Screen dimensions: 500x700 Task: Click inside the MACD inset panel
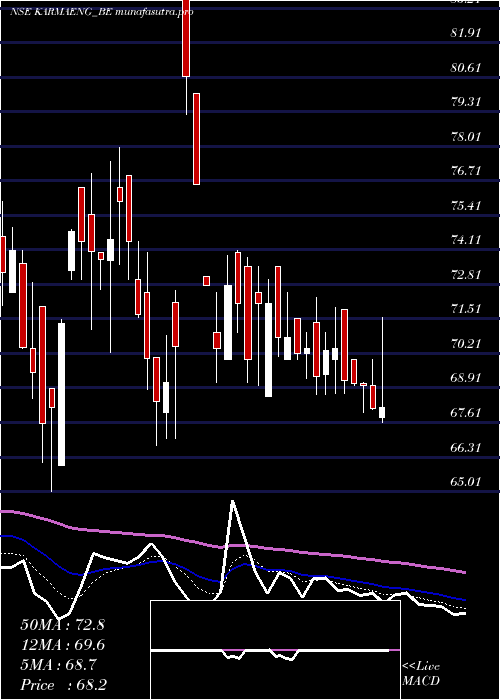275,650
